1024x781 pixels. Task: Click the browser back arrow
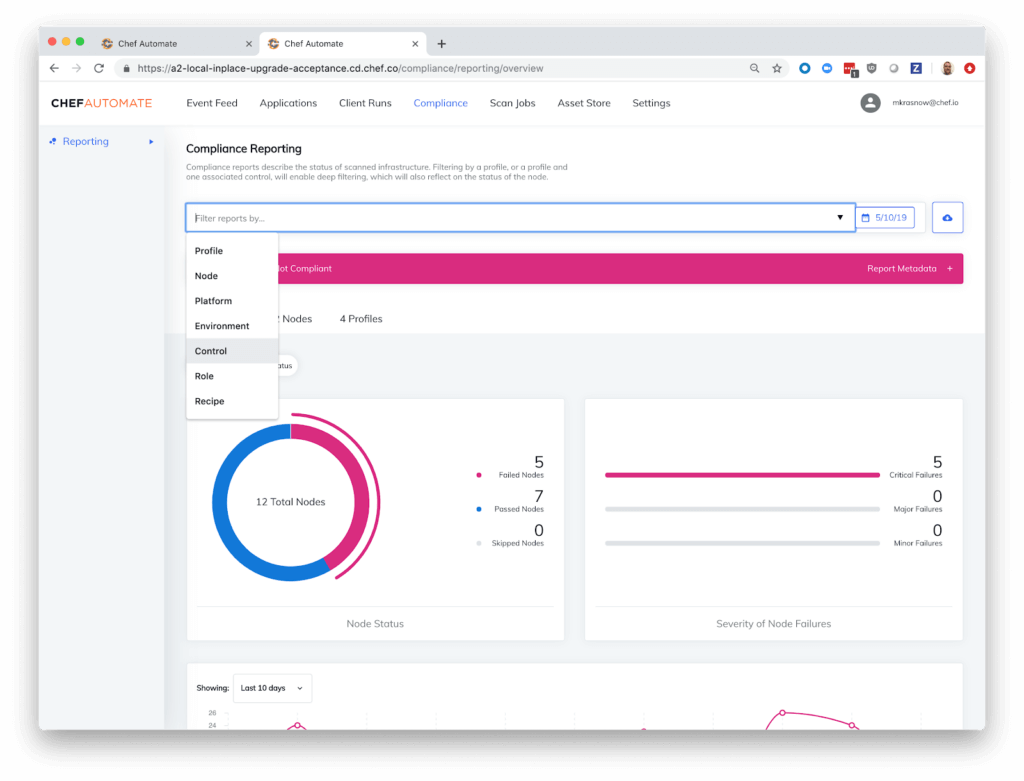[x=54, y=68]
